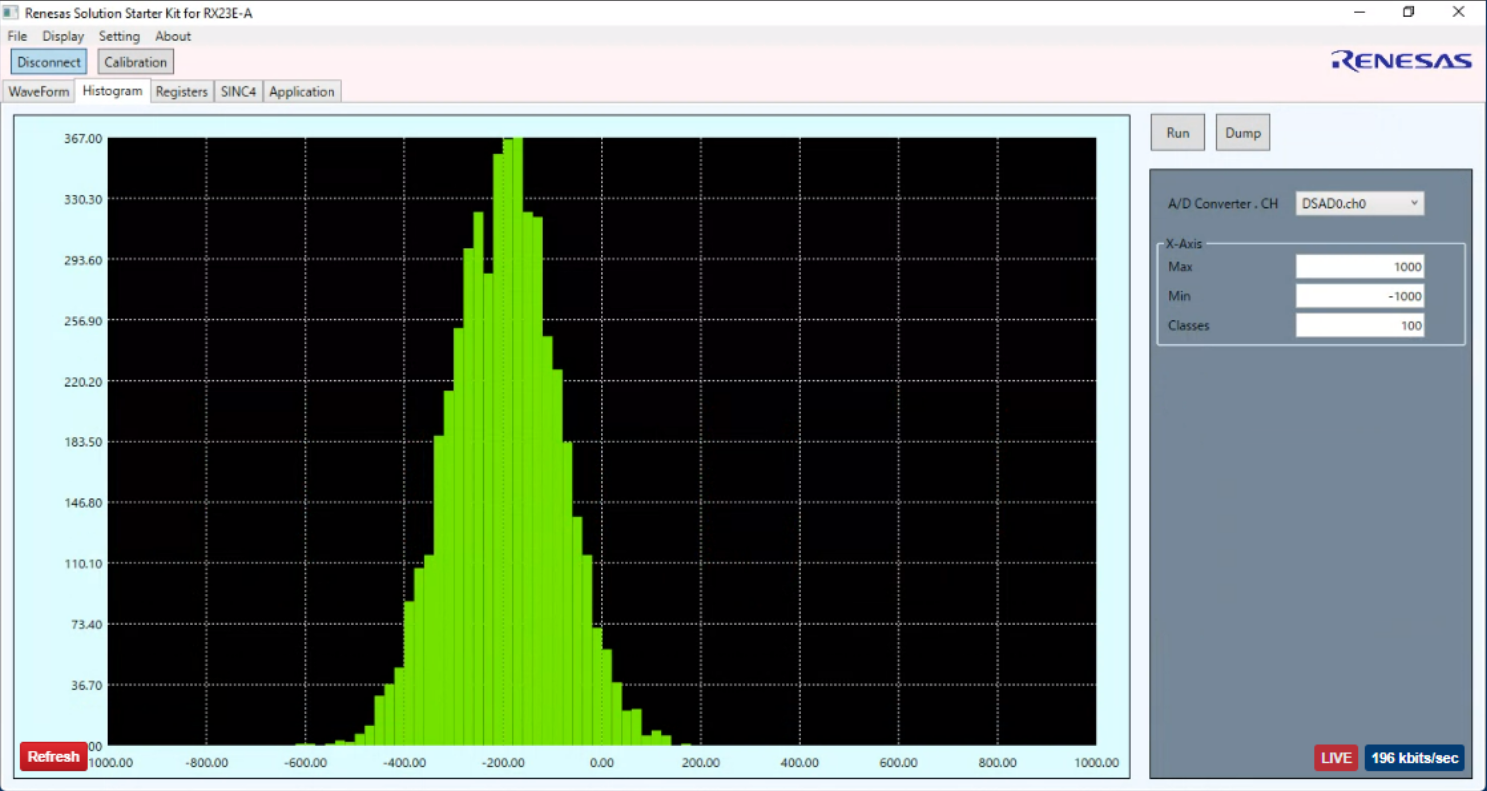The image size is (1487, 791).
Task: Click the Run button
Action: [1177, 133]
